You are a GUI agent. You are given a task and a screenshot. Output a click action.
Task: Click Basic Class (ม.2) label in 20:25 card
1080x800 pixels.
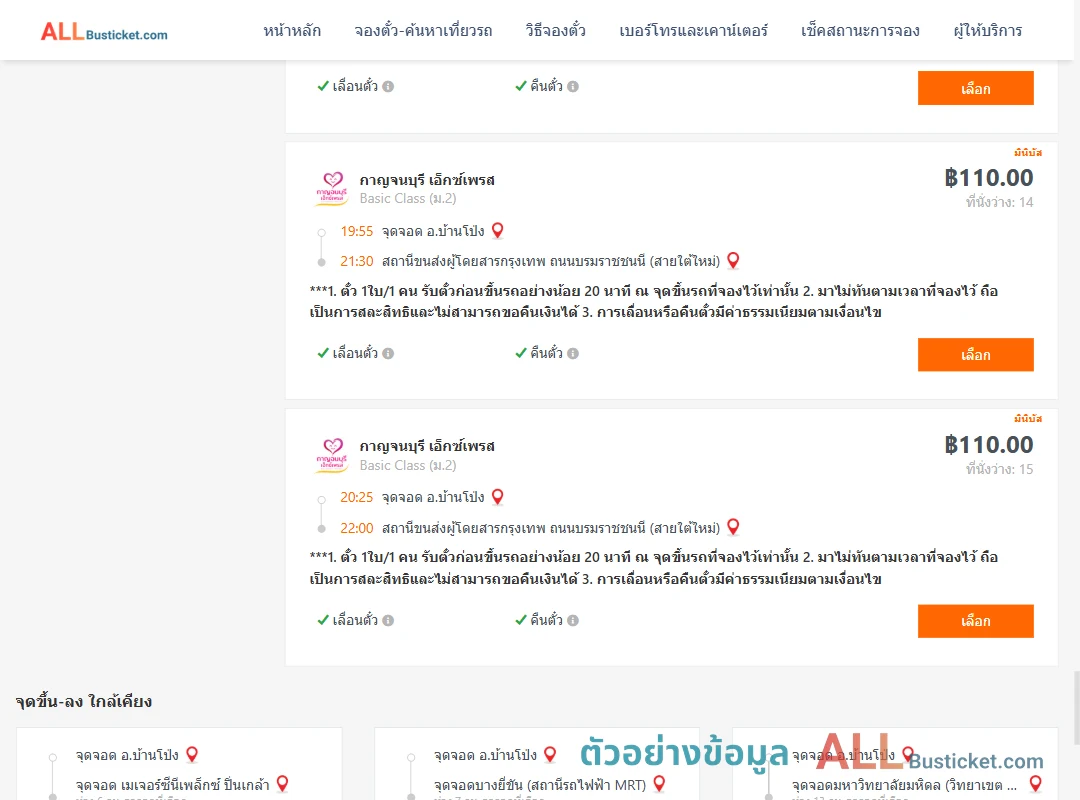[x=408, y=465]
